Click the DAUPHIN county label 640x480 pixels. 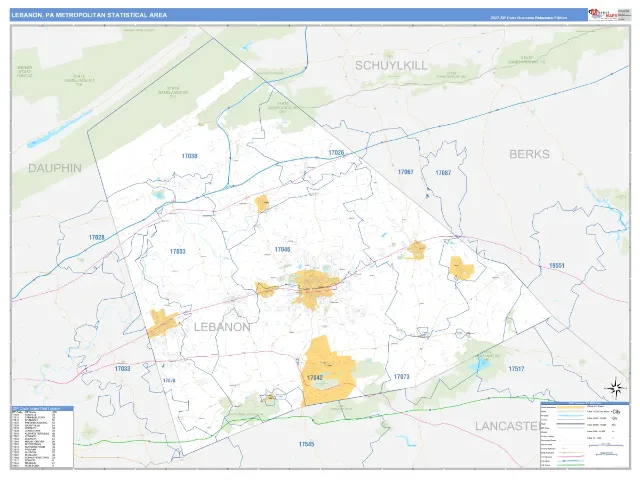click(x=55, y=168)
